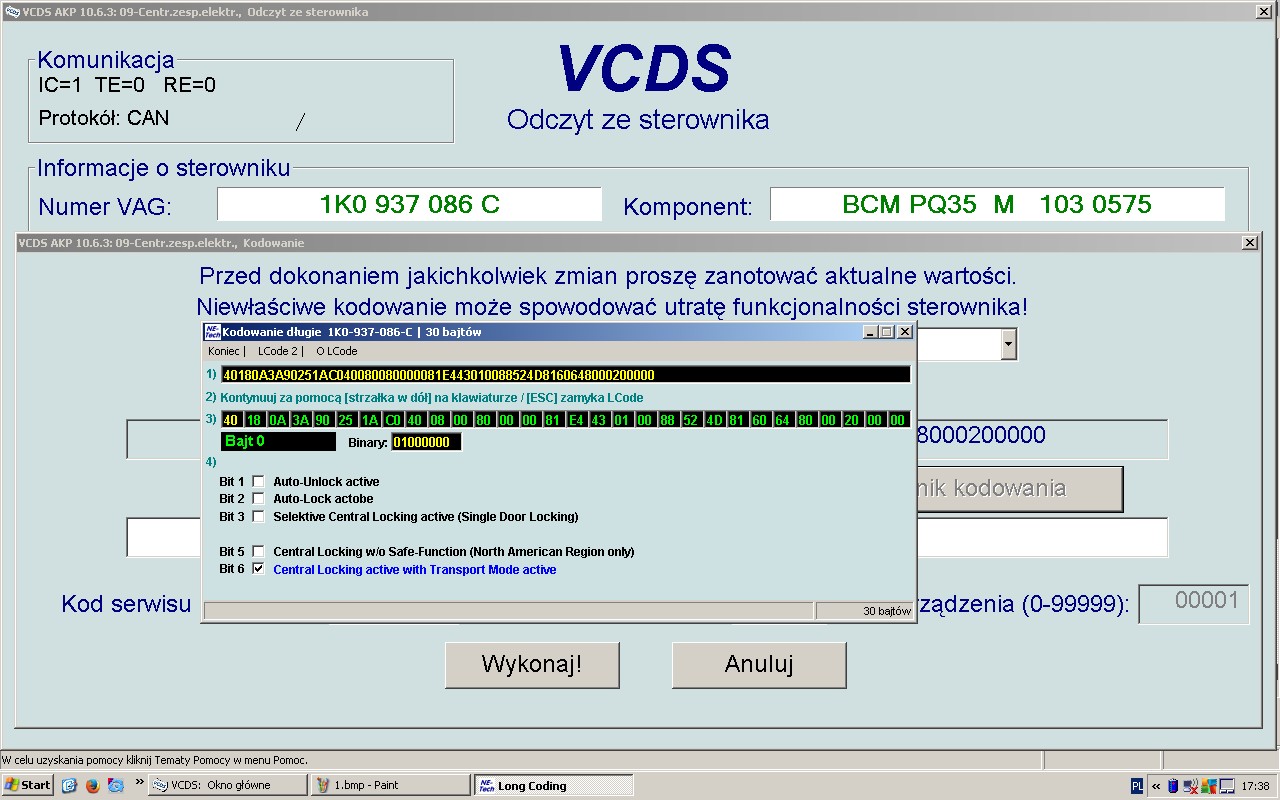Click the '30 bajtów' status bar panel
Viewport: 1280px width, 800px height.
tap(864, 611)
